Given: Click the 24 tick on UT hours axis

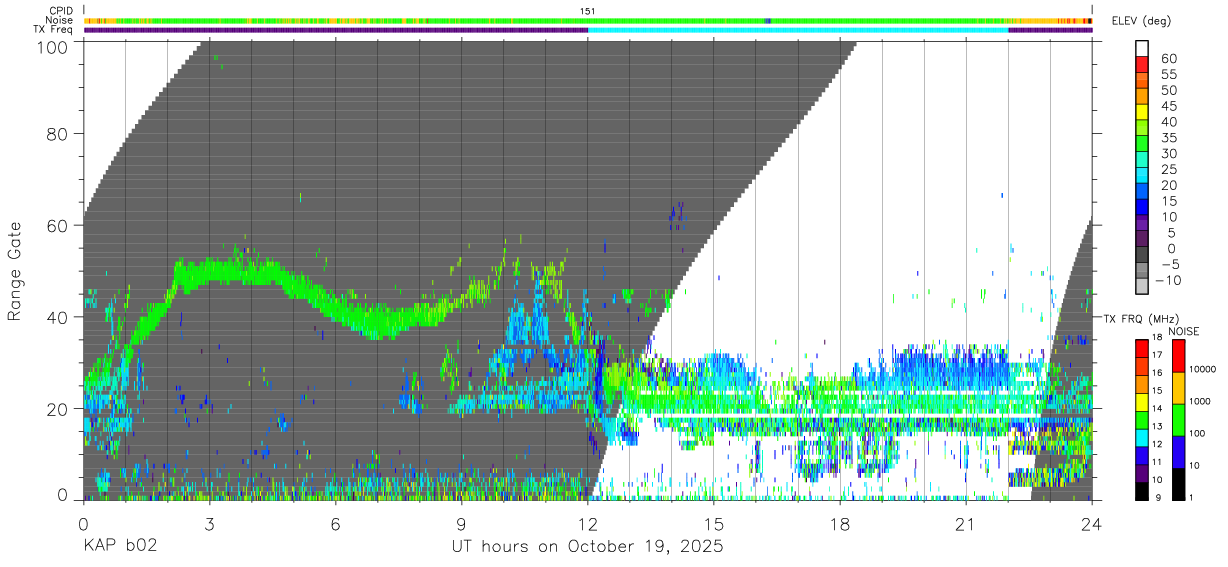Looking at the screenshot, I should click(1091, 524).
